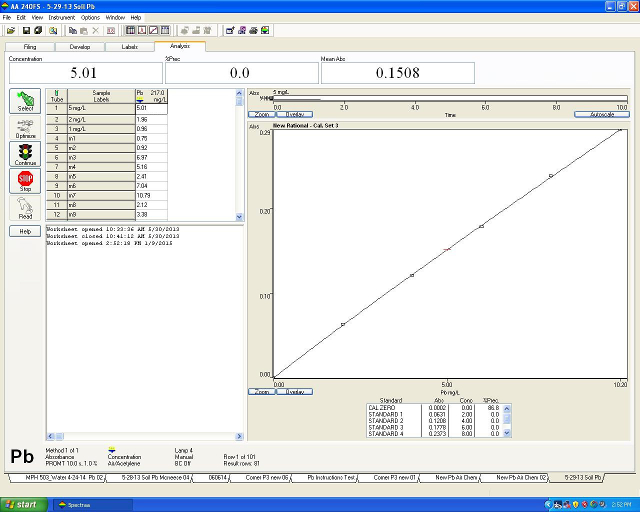This screenshot has width=640, height=512.
Task: Open the Options menu
Action: (x=90, y=17)
